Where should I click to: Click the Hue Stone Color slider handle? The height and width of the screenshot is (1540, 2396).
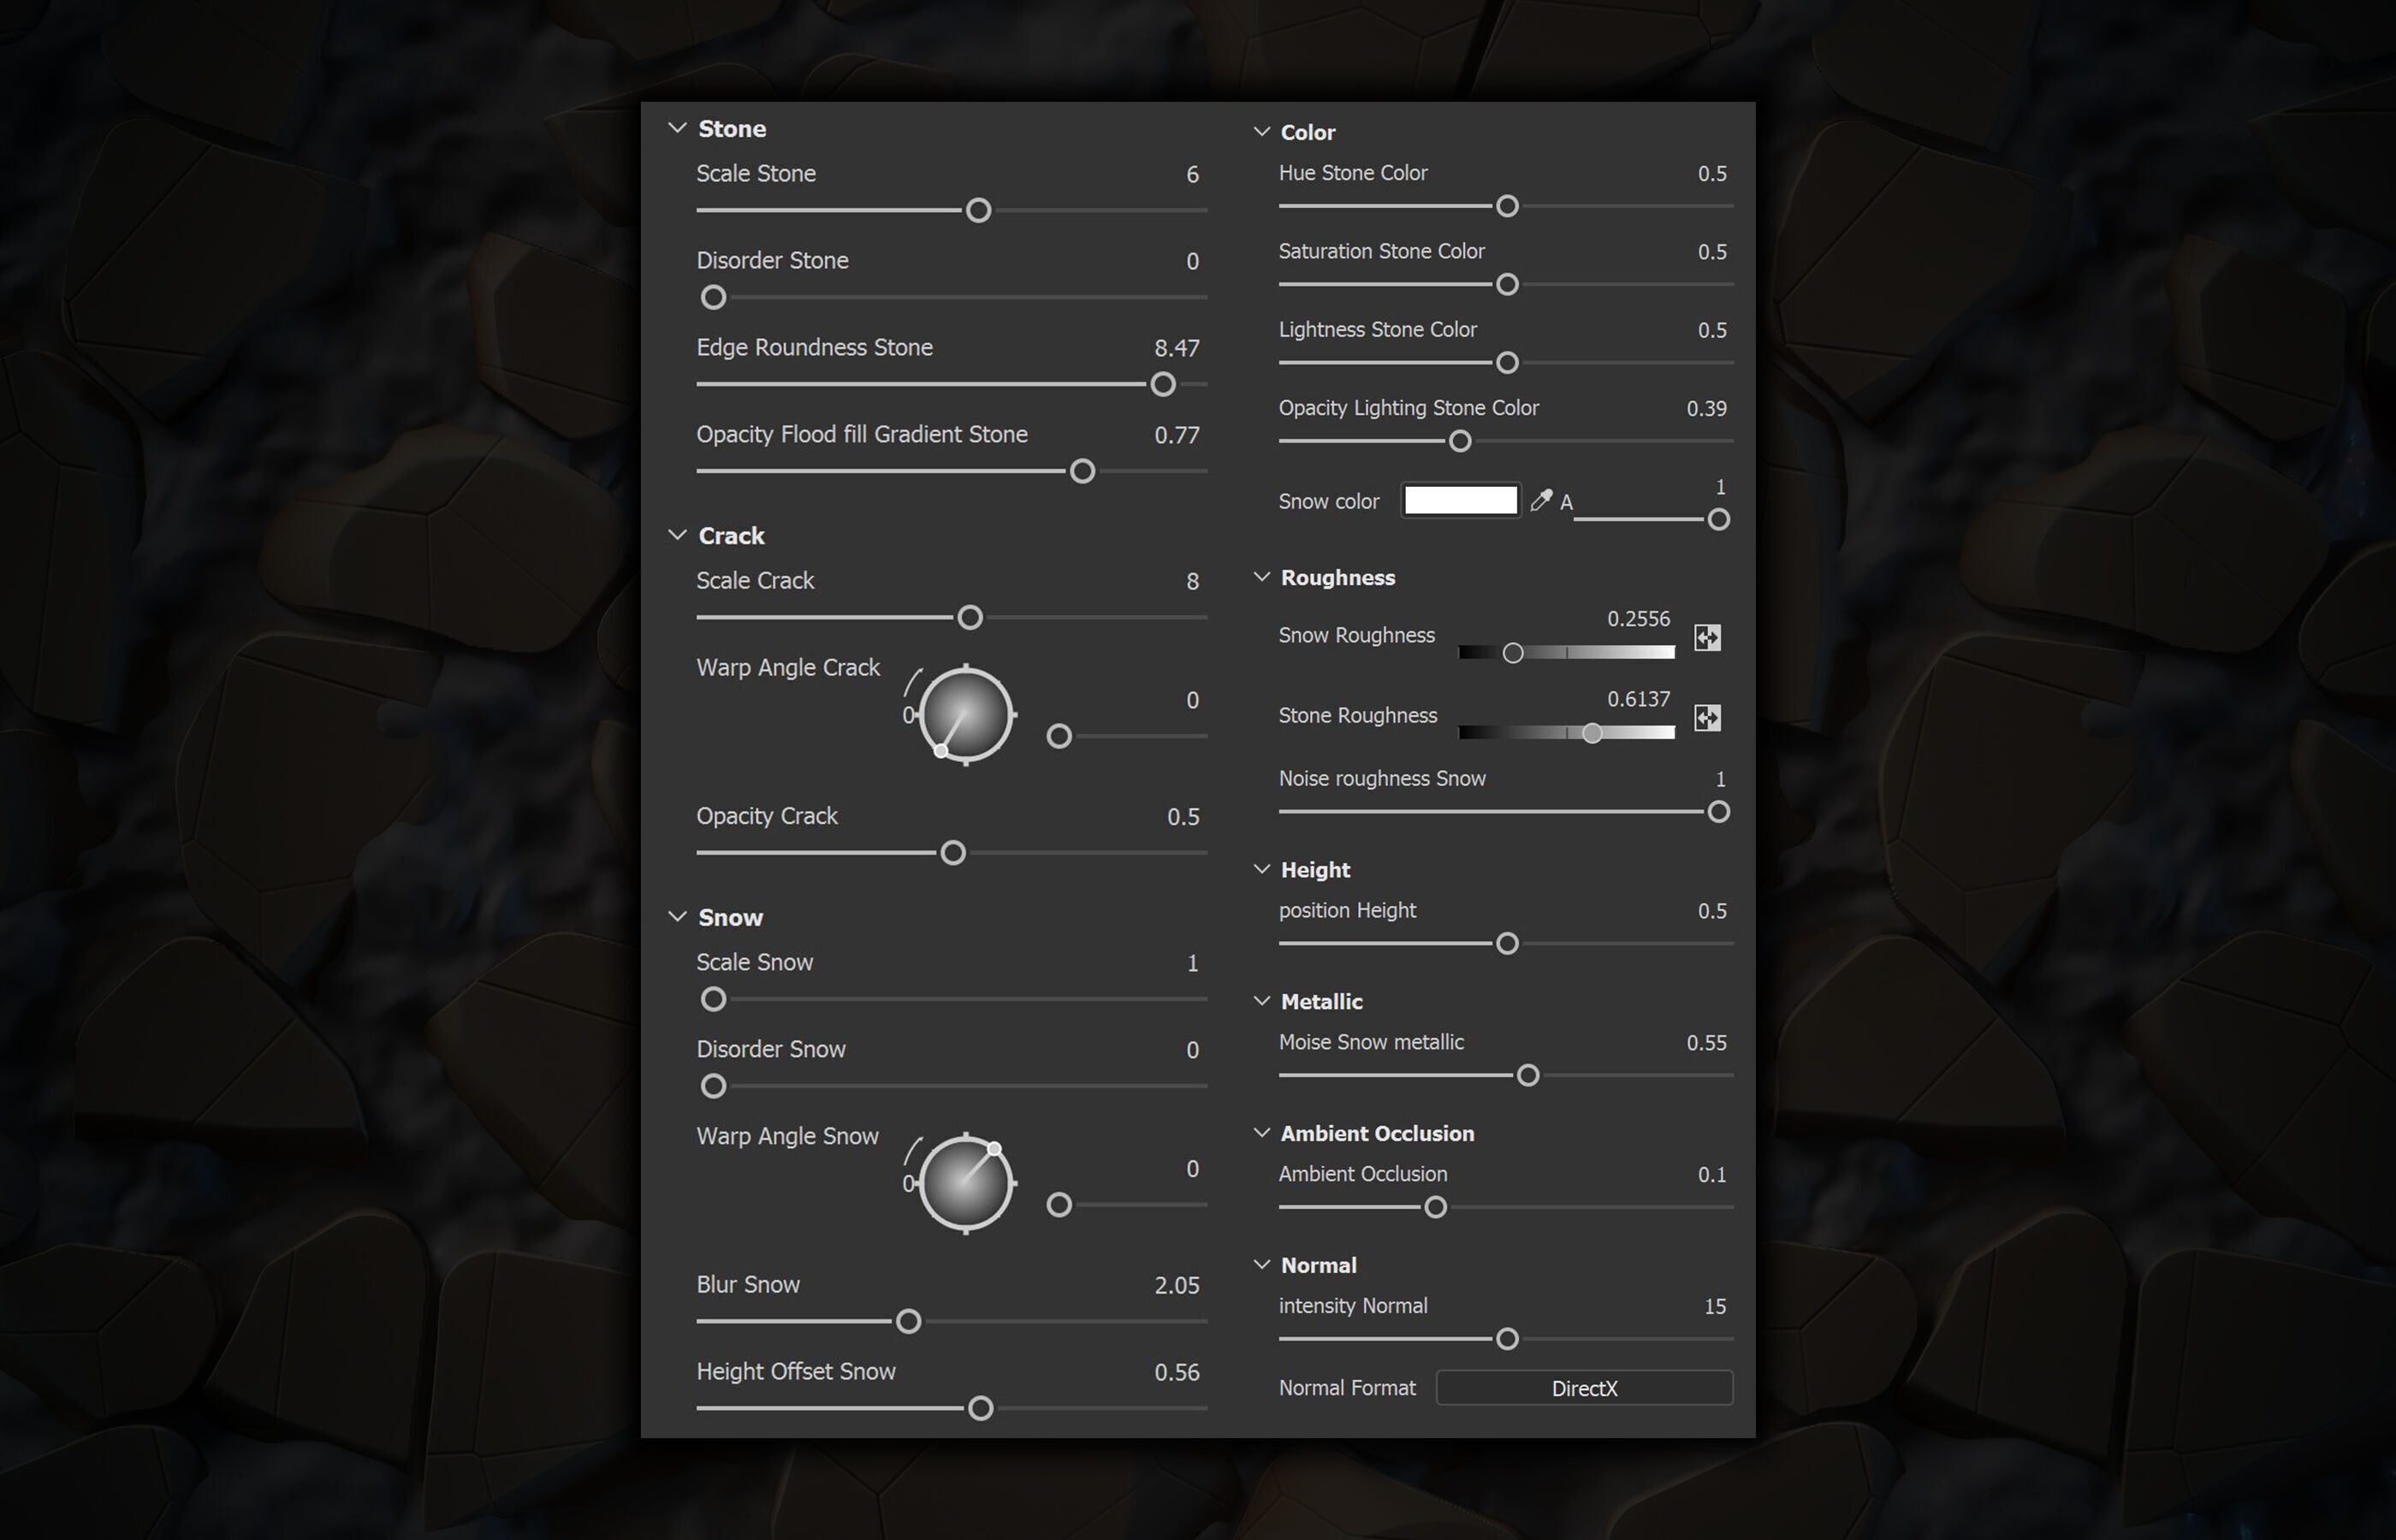pyautogui.click(x=1507, y=206)
